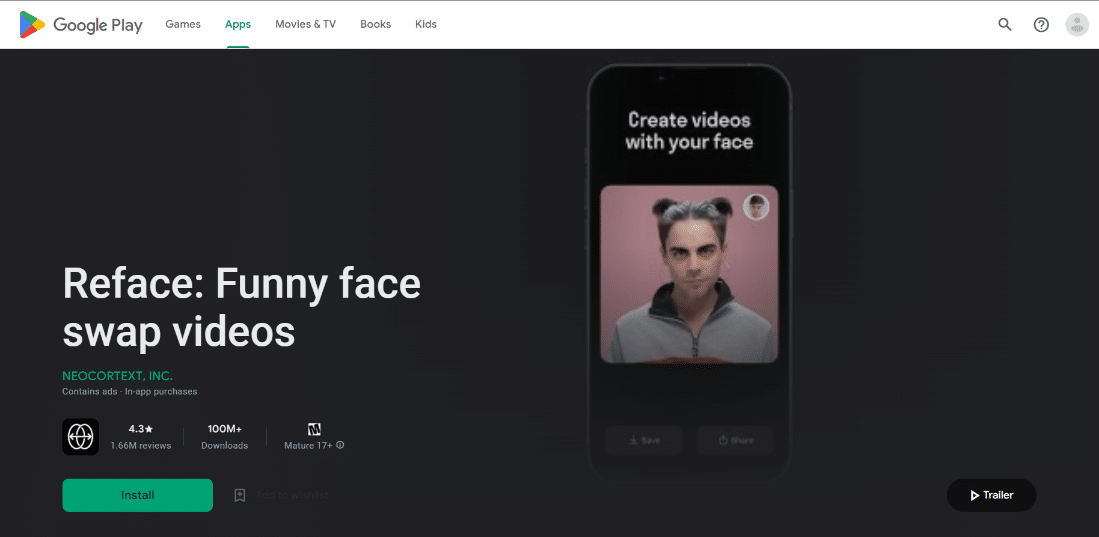
Task: Click the Create videos with your face caption
Action: [x=689, y=131]
